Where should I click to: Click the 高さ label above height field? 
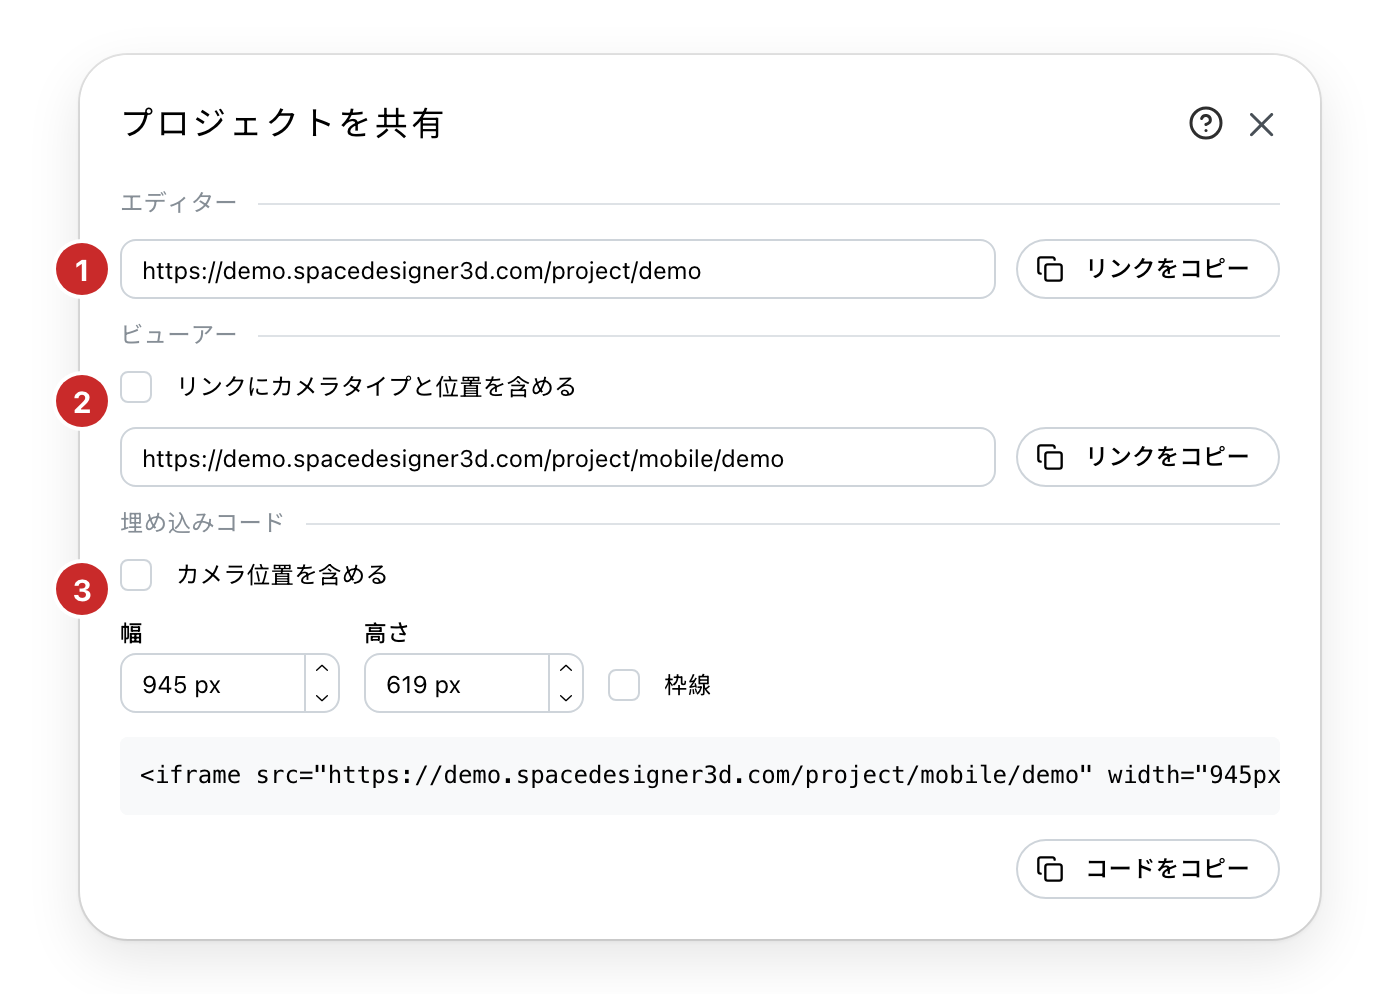pos(387,633)
